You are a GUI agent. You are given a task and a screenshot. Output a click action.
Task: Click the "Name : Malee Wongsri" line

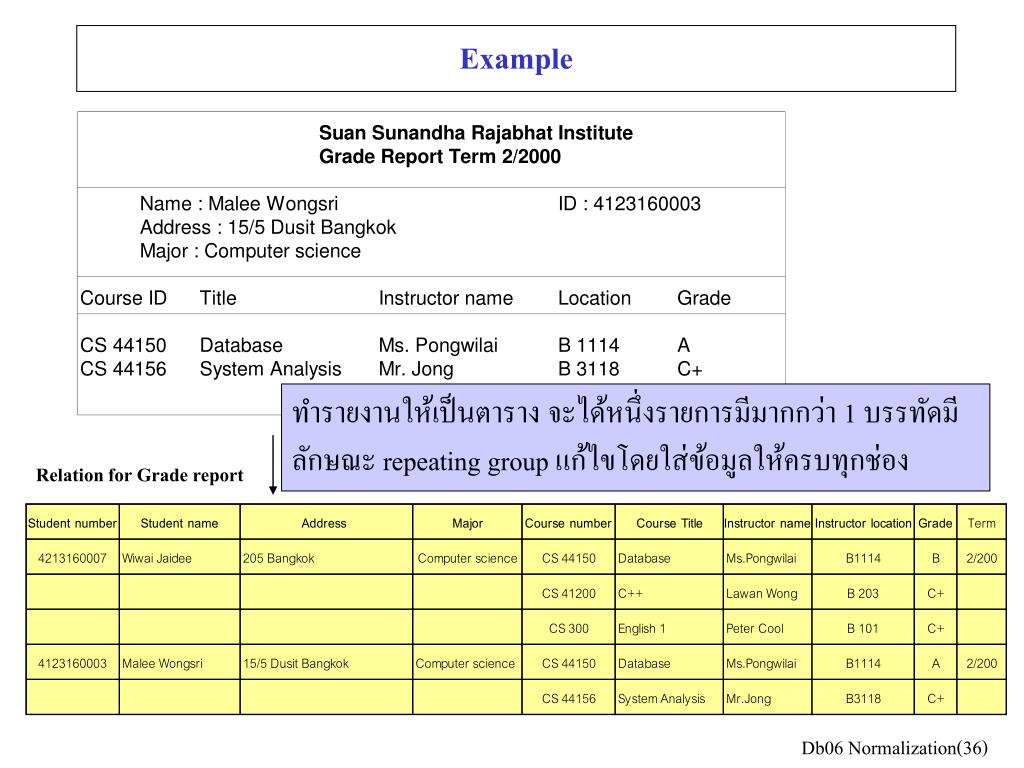tap(239, 204)
